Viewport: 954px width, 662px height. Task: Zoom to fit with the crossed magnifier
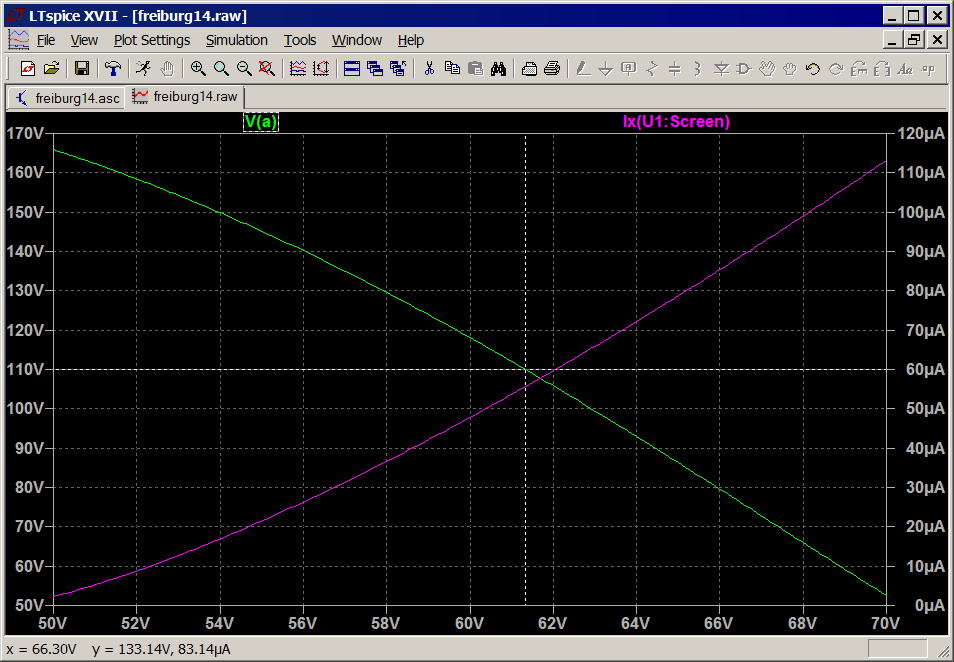(266, 69)
